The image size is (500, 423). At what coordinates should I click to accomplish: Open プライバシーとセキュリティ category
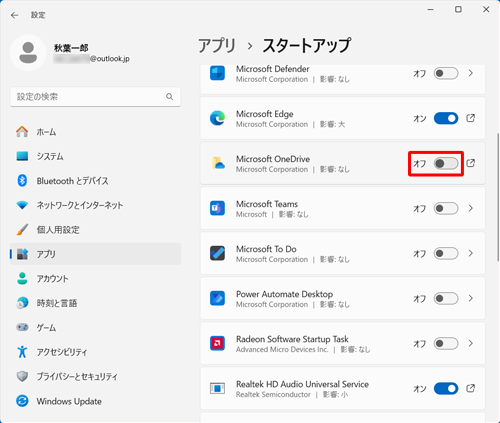tap(95, 376)
